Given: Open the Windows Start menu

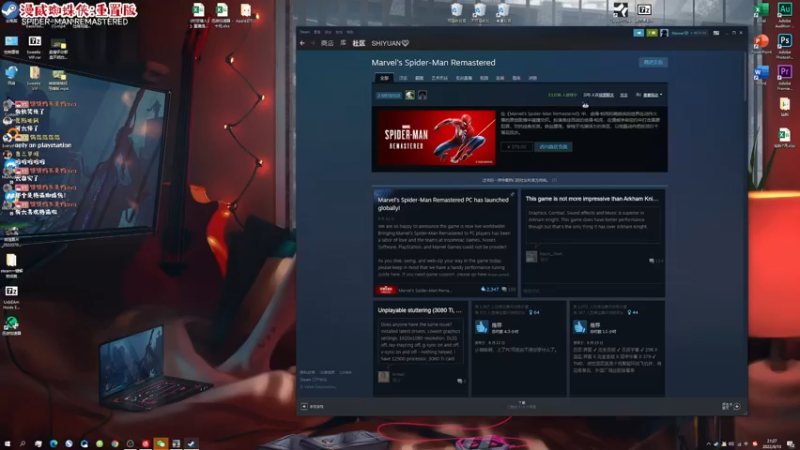Looking at the screenshot, I should pos(7,444).
